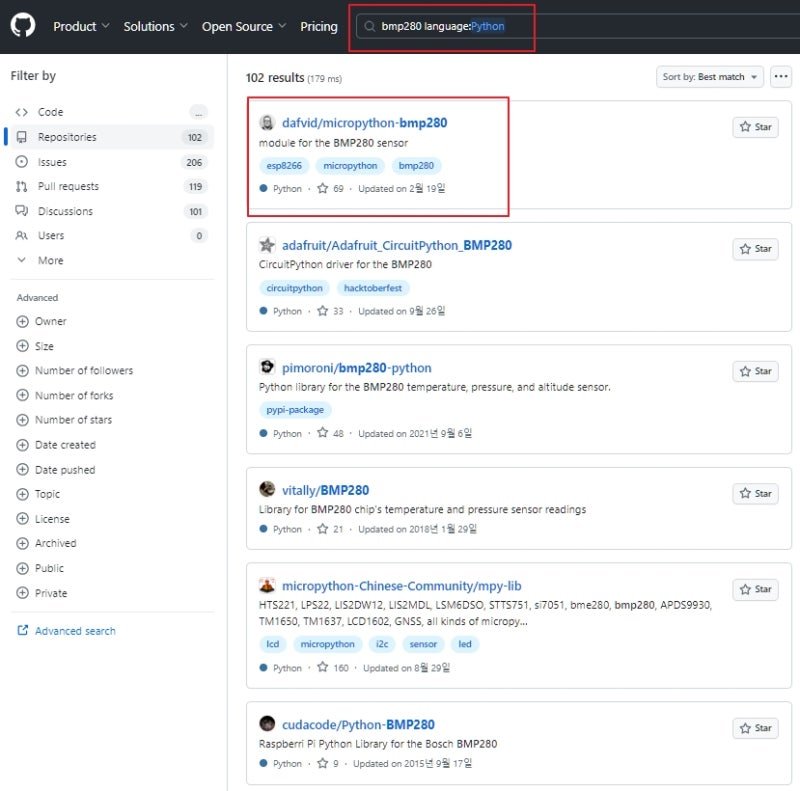Click the pimoroni avatar icon
This screenshot has height=791, width=800.
[267, 367]
